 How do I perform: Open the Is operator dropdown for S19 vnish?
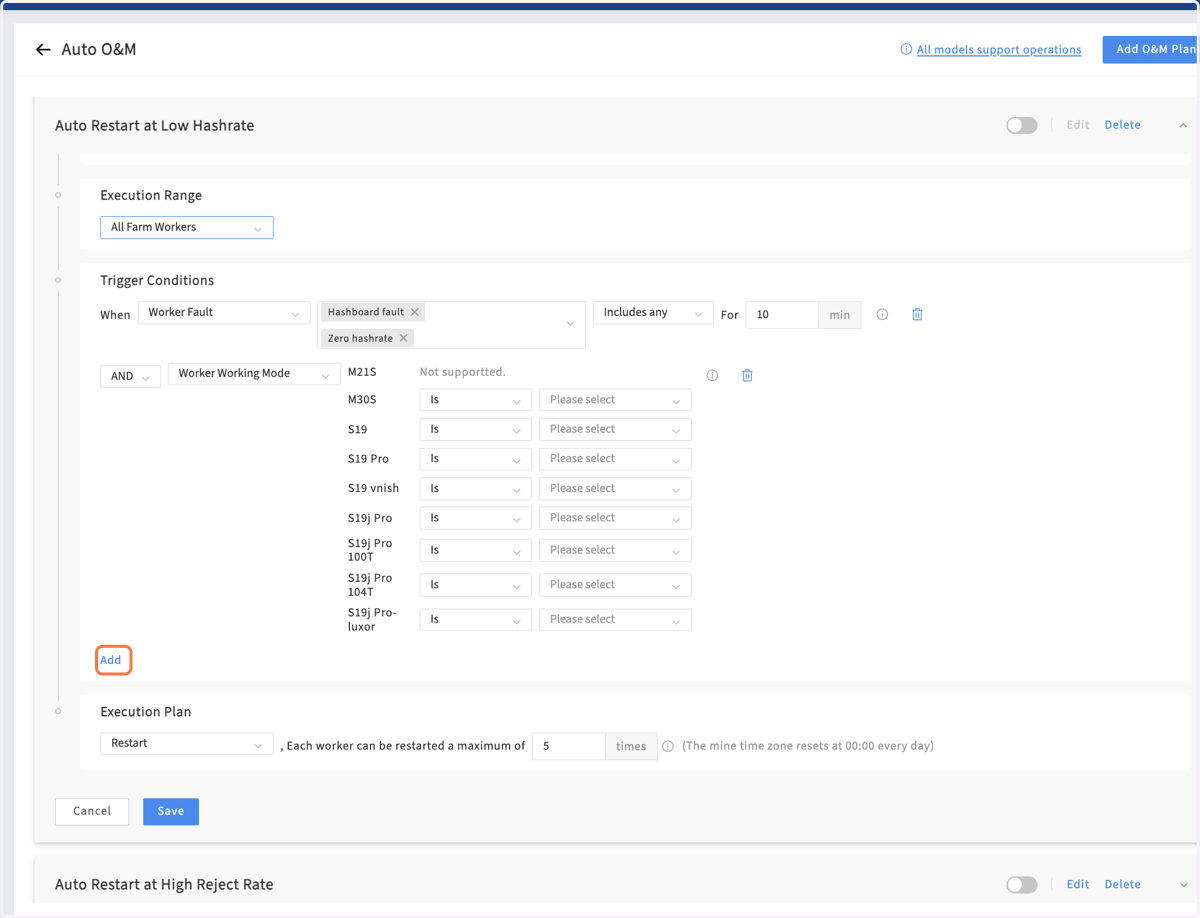(475, 488)
